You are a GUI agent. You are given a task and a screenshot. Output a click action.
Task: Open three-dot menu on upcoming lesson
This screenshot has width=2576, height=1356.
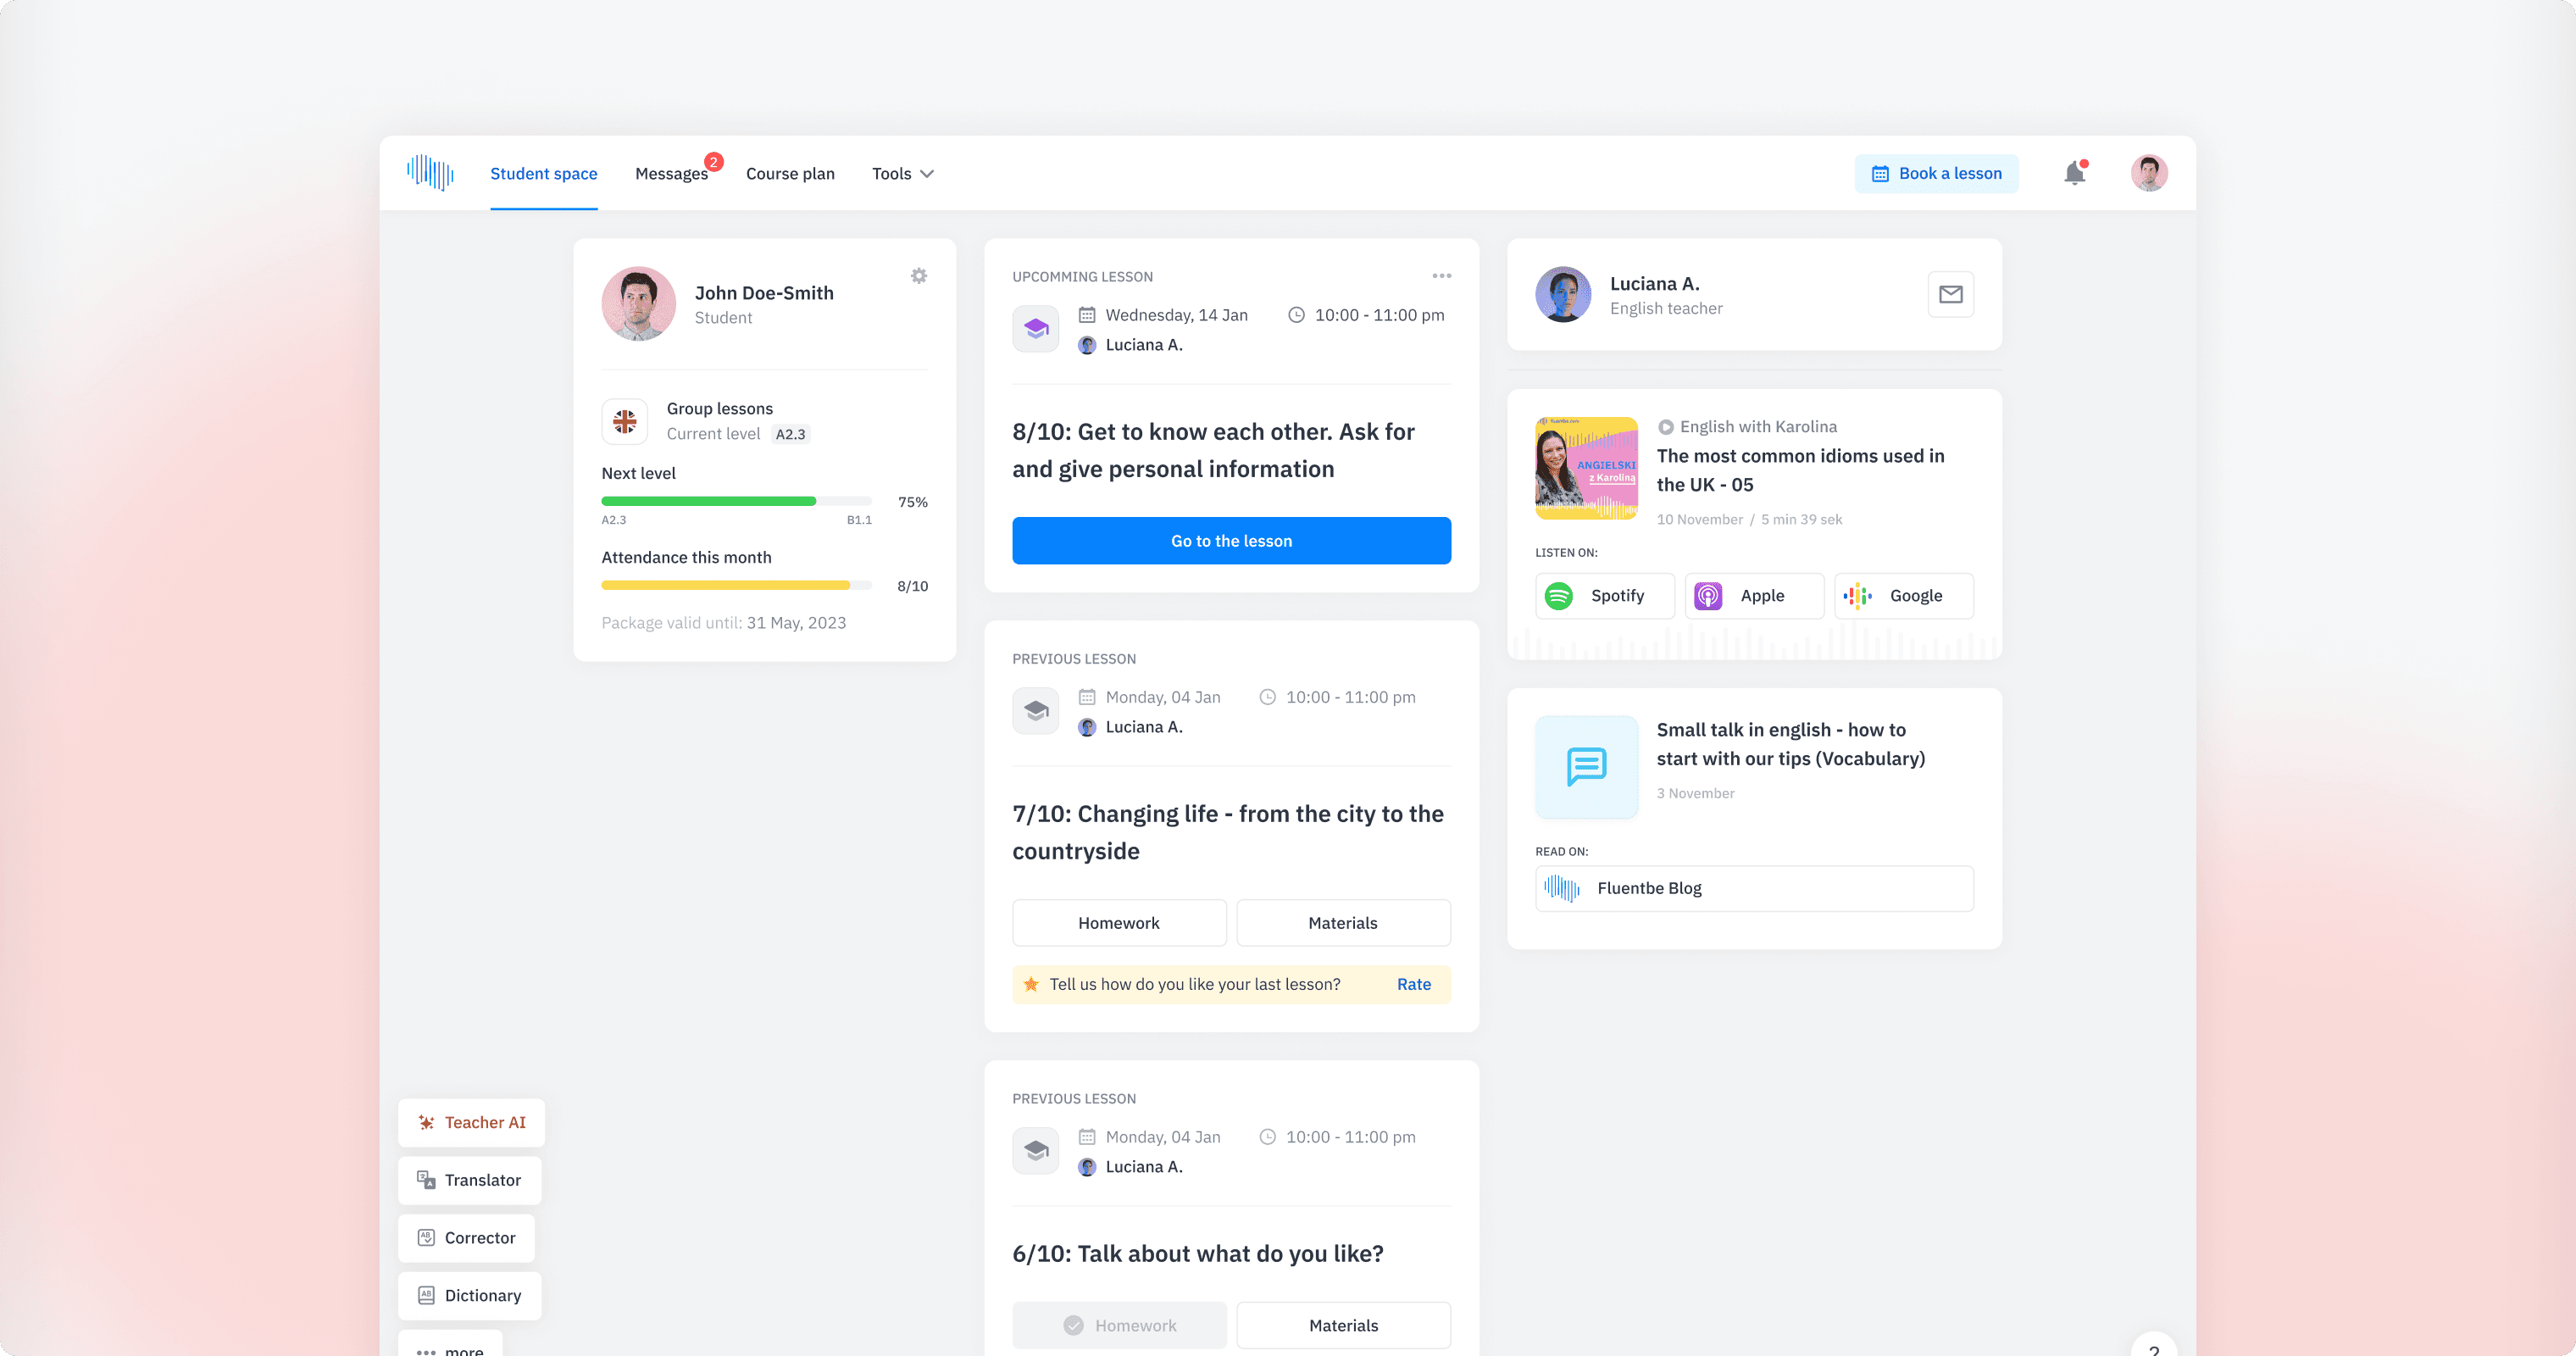pos(1441,276)
